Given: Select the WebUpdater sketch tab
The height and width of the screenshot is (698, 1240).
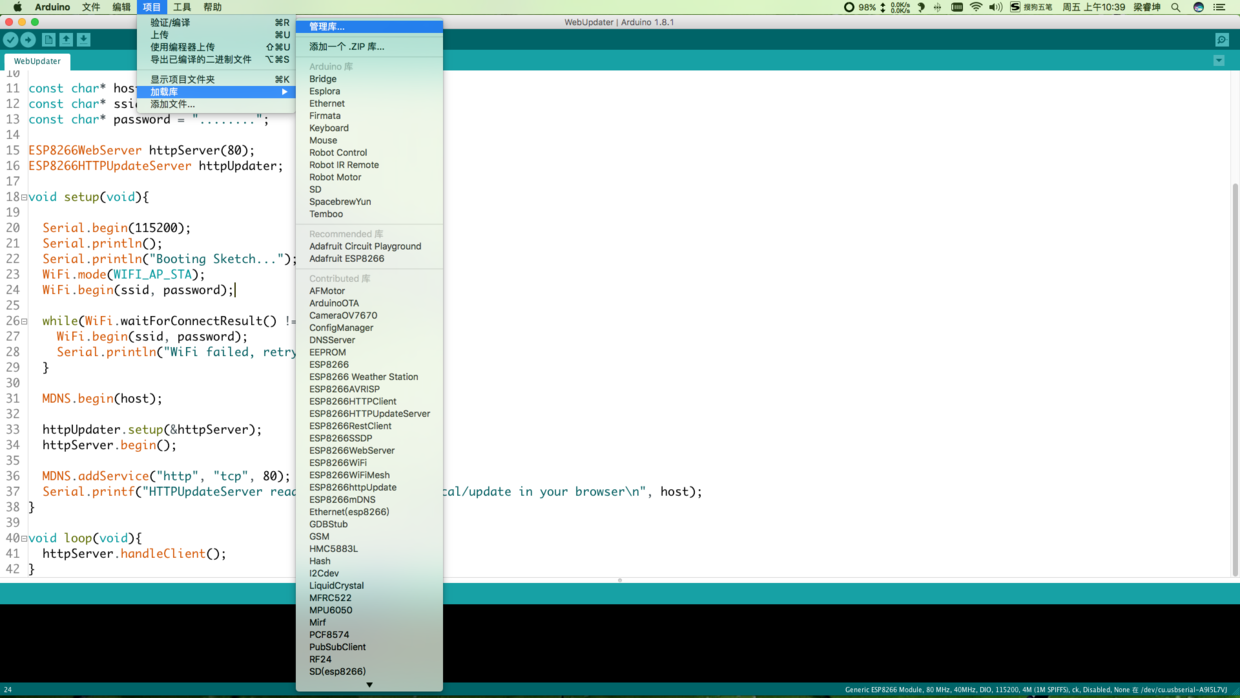Looking at the screenshot, I should click(x=37, y=61).
